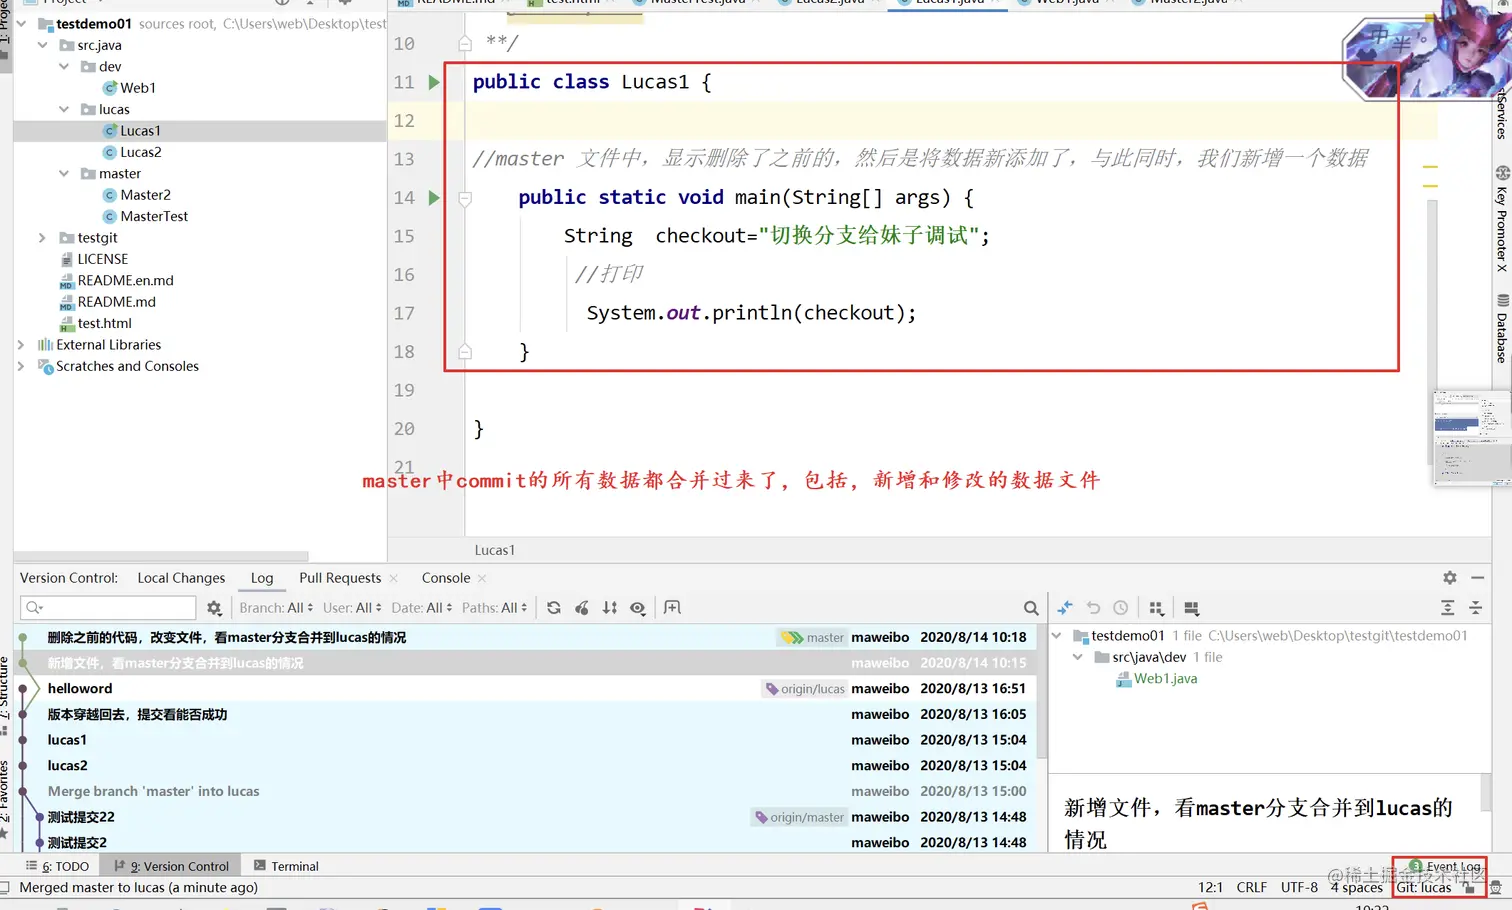Open Group By options in details pane
The height and width of the screenshot is (910, 1512).
[x=1157, y=608]
